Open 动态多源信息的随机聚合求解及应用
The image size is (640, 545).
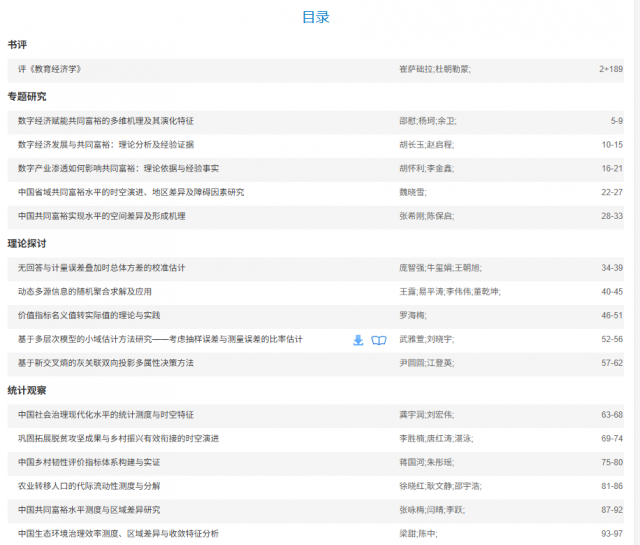[x=85, y=292]
